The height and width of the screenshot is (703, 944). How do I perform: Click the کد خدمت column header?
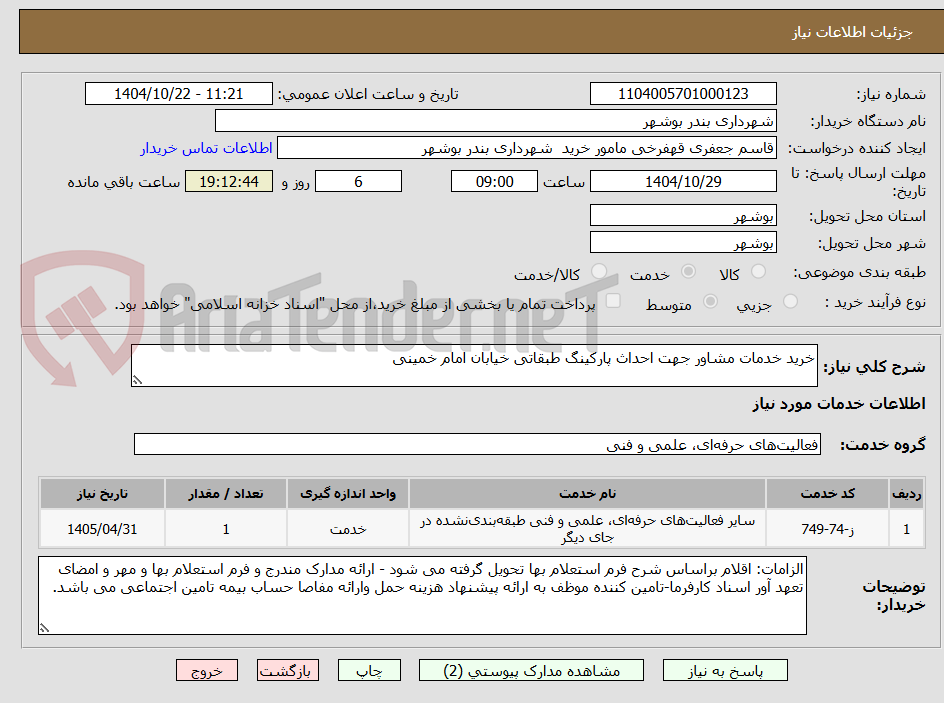[x=828, y=494]
